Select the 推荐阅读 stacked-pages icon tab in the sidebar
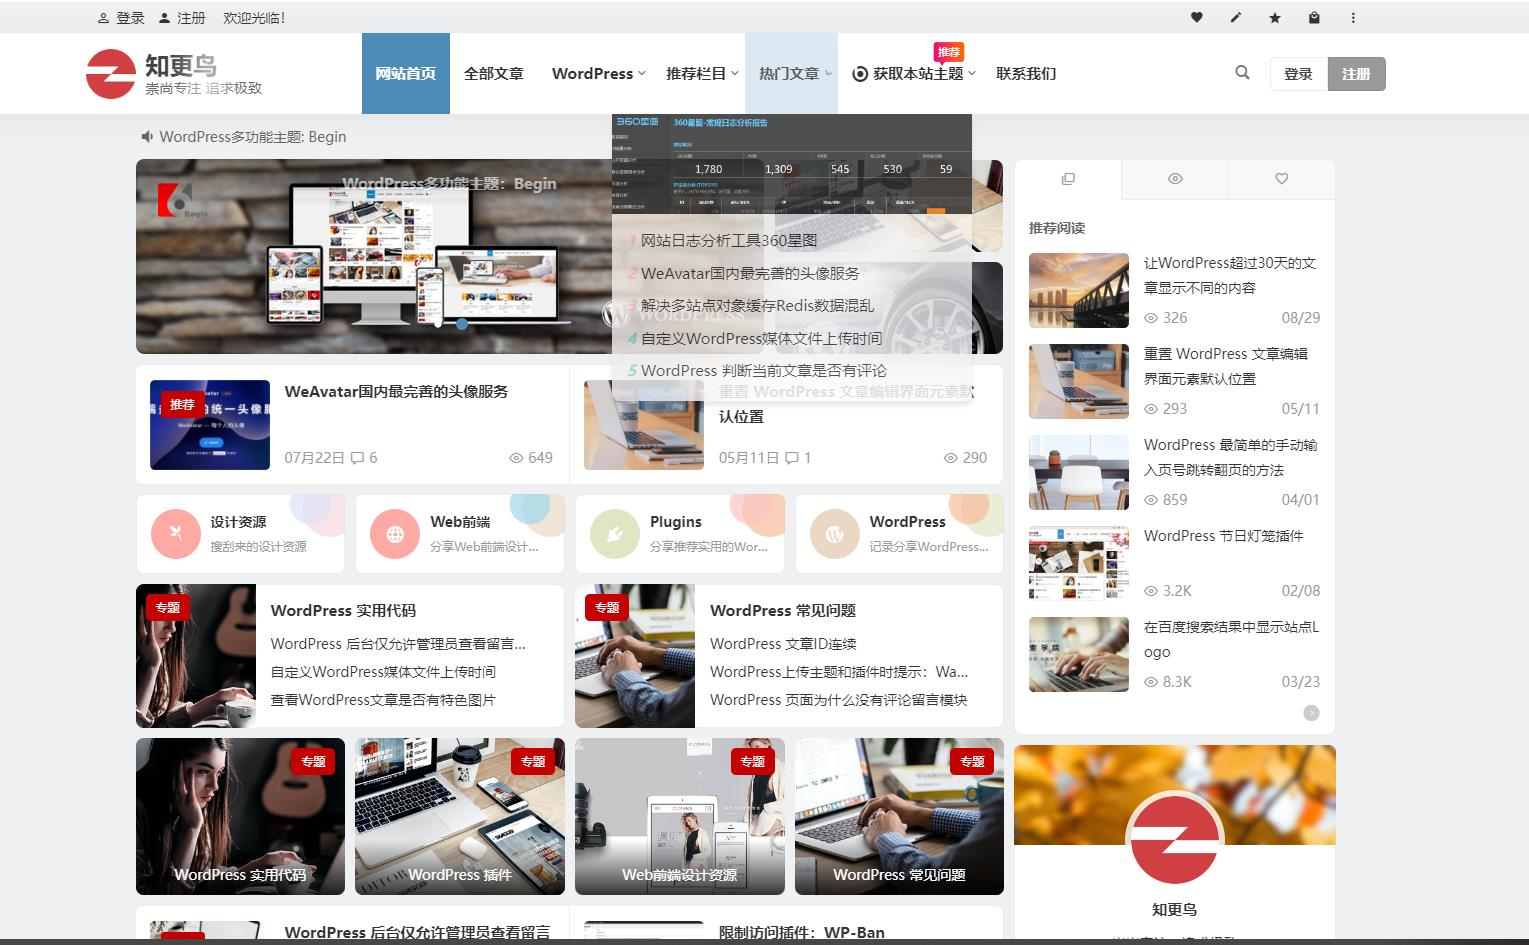Image resolution: width=1529 pixels, height=945 pixels. point(1068,179)
